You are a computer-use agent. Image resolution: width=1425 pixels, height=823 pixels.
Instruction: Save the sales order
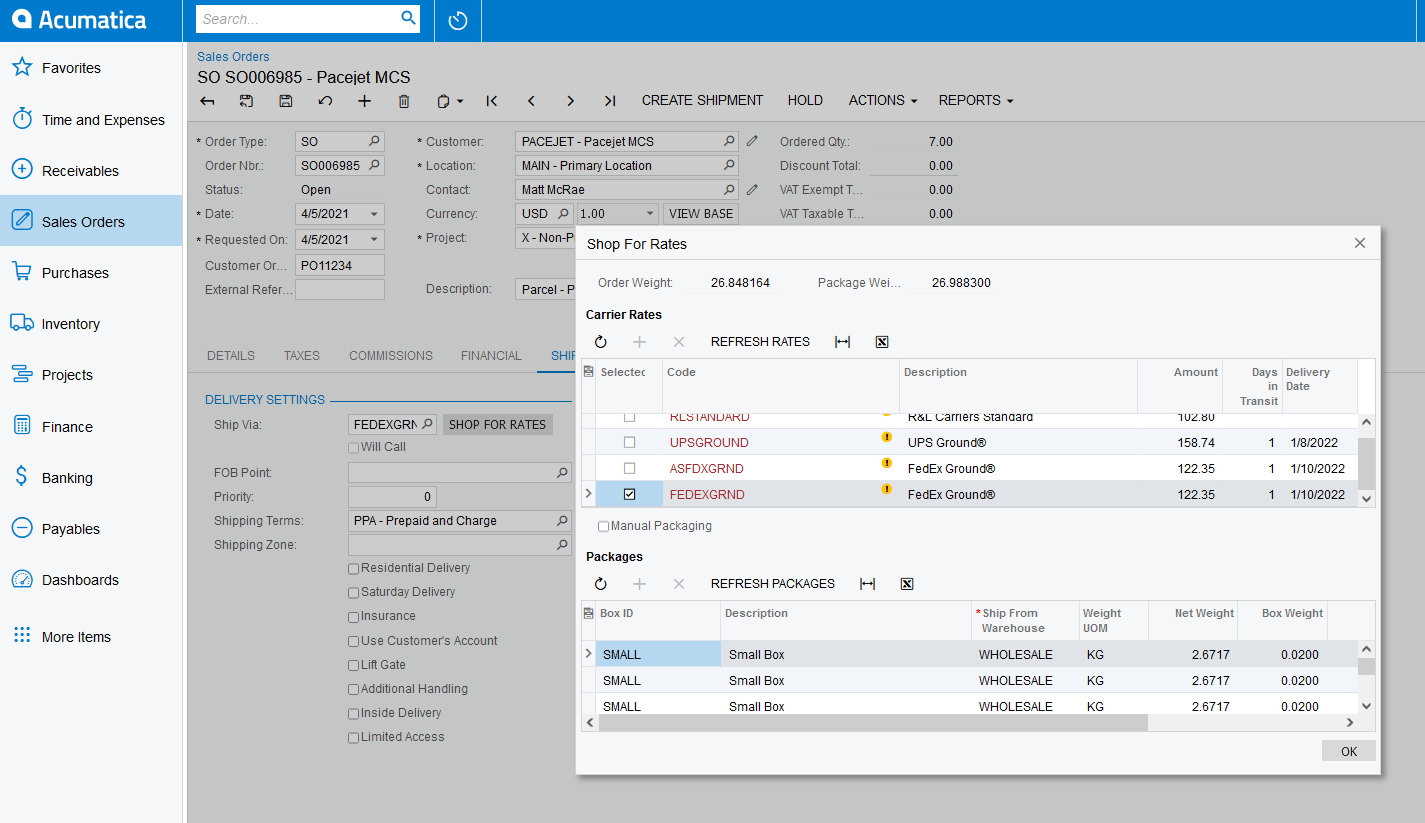click(x=286, y=101)
